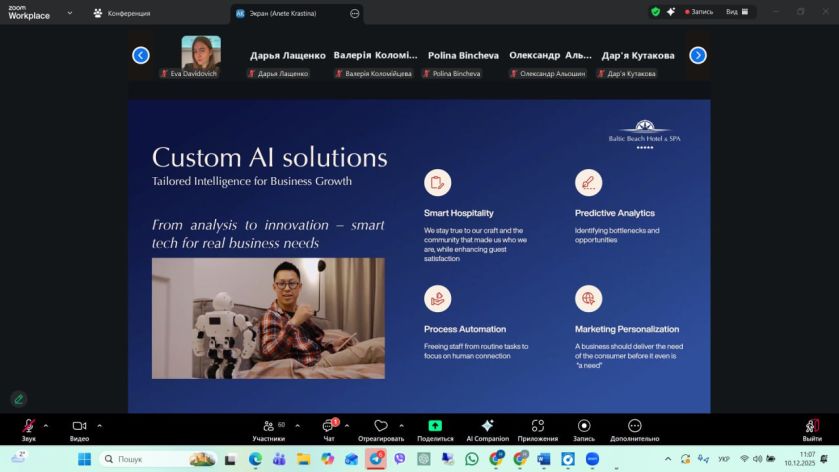Click Smart Hospitality icon on the slide
The width and height of the screenshot is (839, 472).
pyautogui.click(x=438, y=182)
